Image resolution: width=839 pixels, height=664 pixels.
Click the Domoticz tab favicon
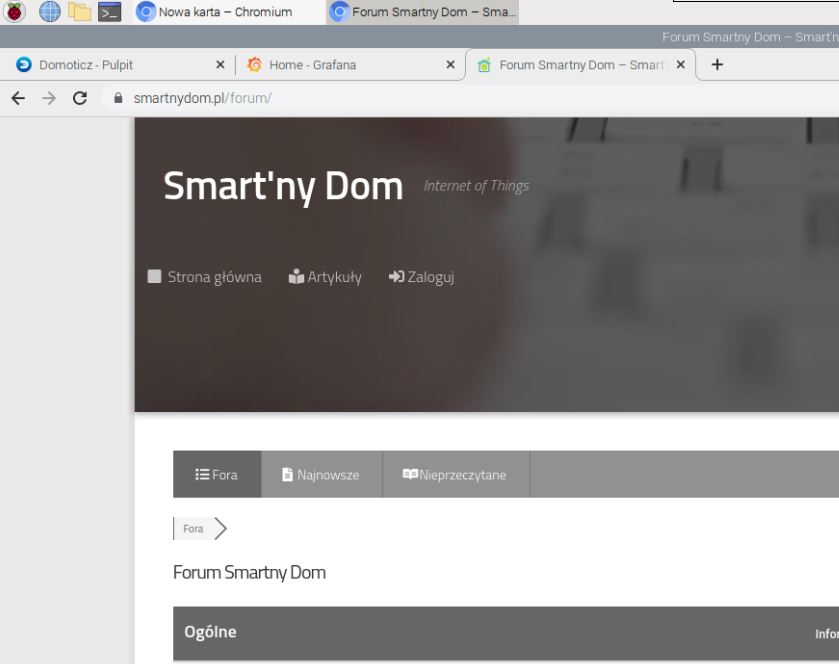pos(24,65)
